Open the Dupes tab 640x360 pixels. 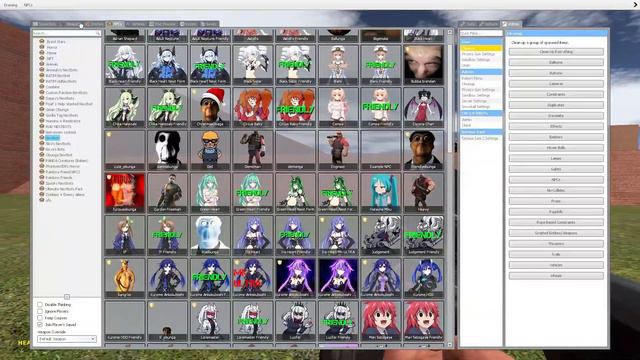tap(189, 24)
